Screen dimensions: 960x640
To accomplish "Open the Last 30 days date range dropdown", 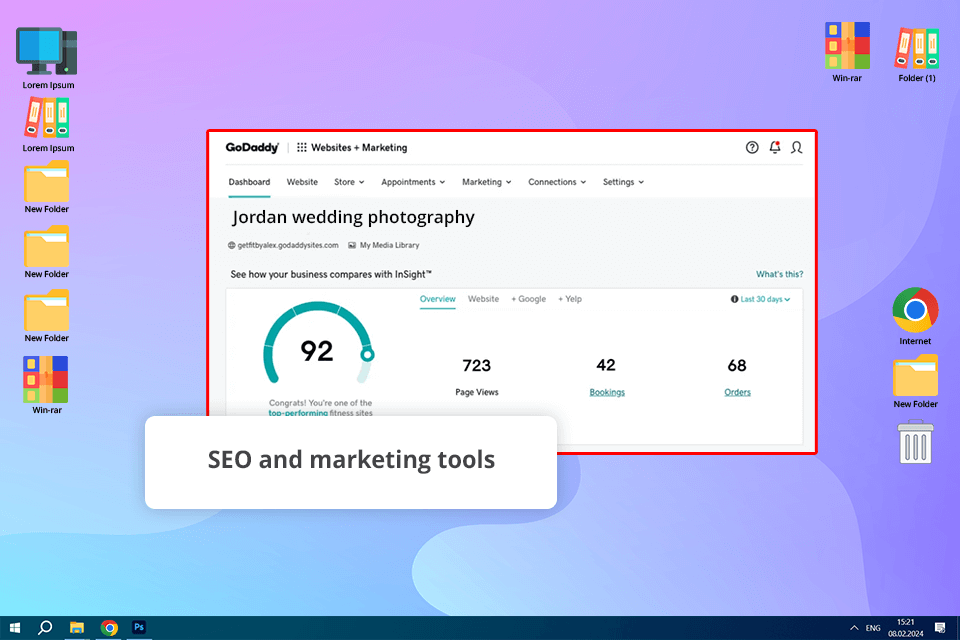I will coord(765,299).
